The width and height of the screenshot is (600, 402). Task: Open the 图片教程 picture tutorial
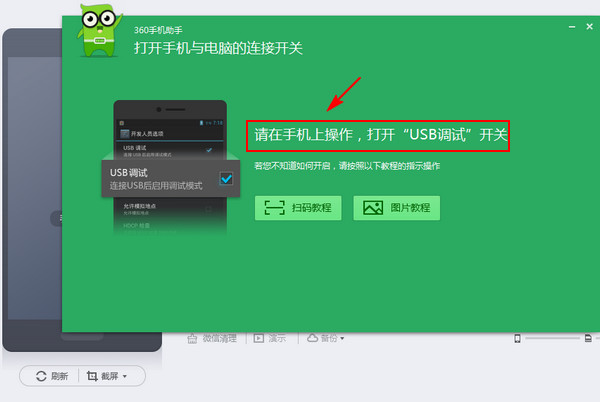[396, 208]
